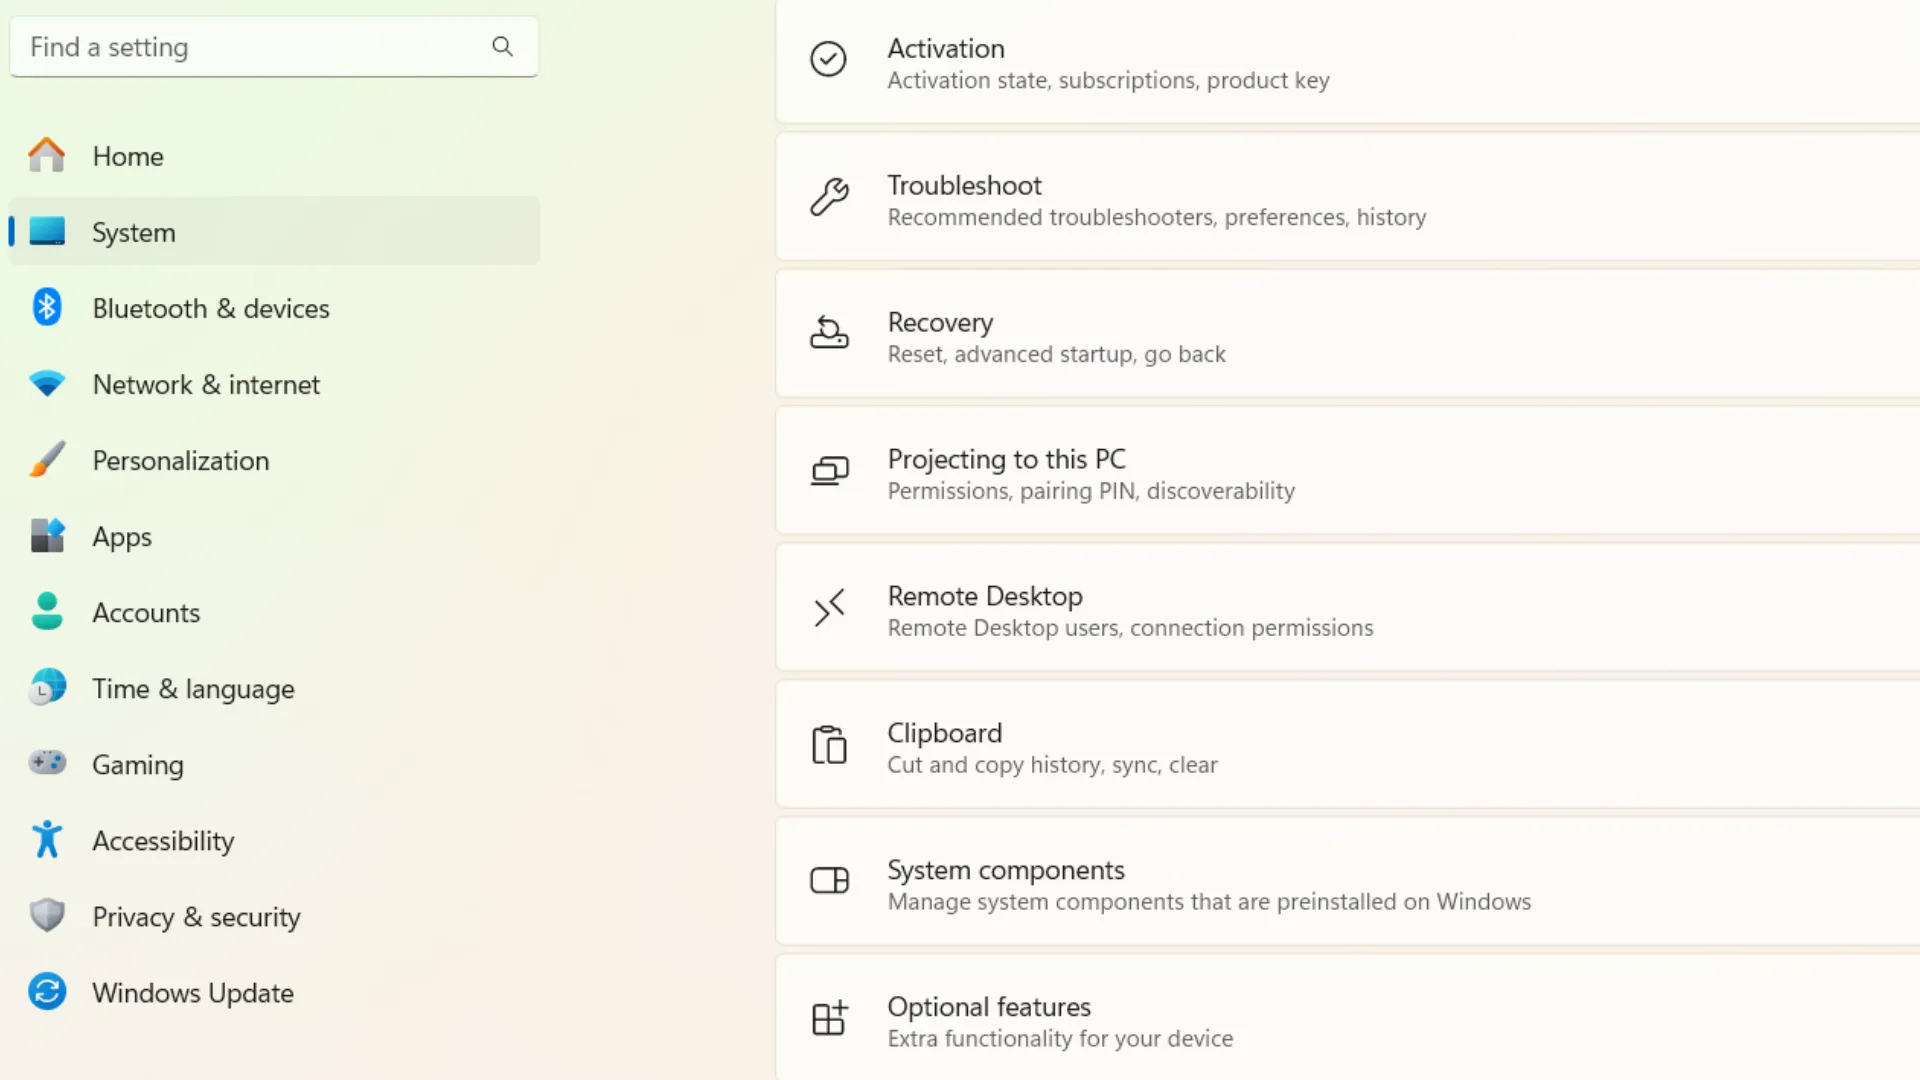Screen dimensions: 1920x1080
Task: Click the Personalization paintbrush icon
Action: (x=47, y=460)
